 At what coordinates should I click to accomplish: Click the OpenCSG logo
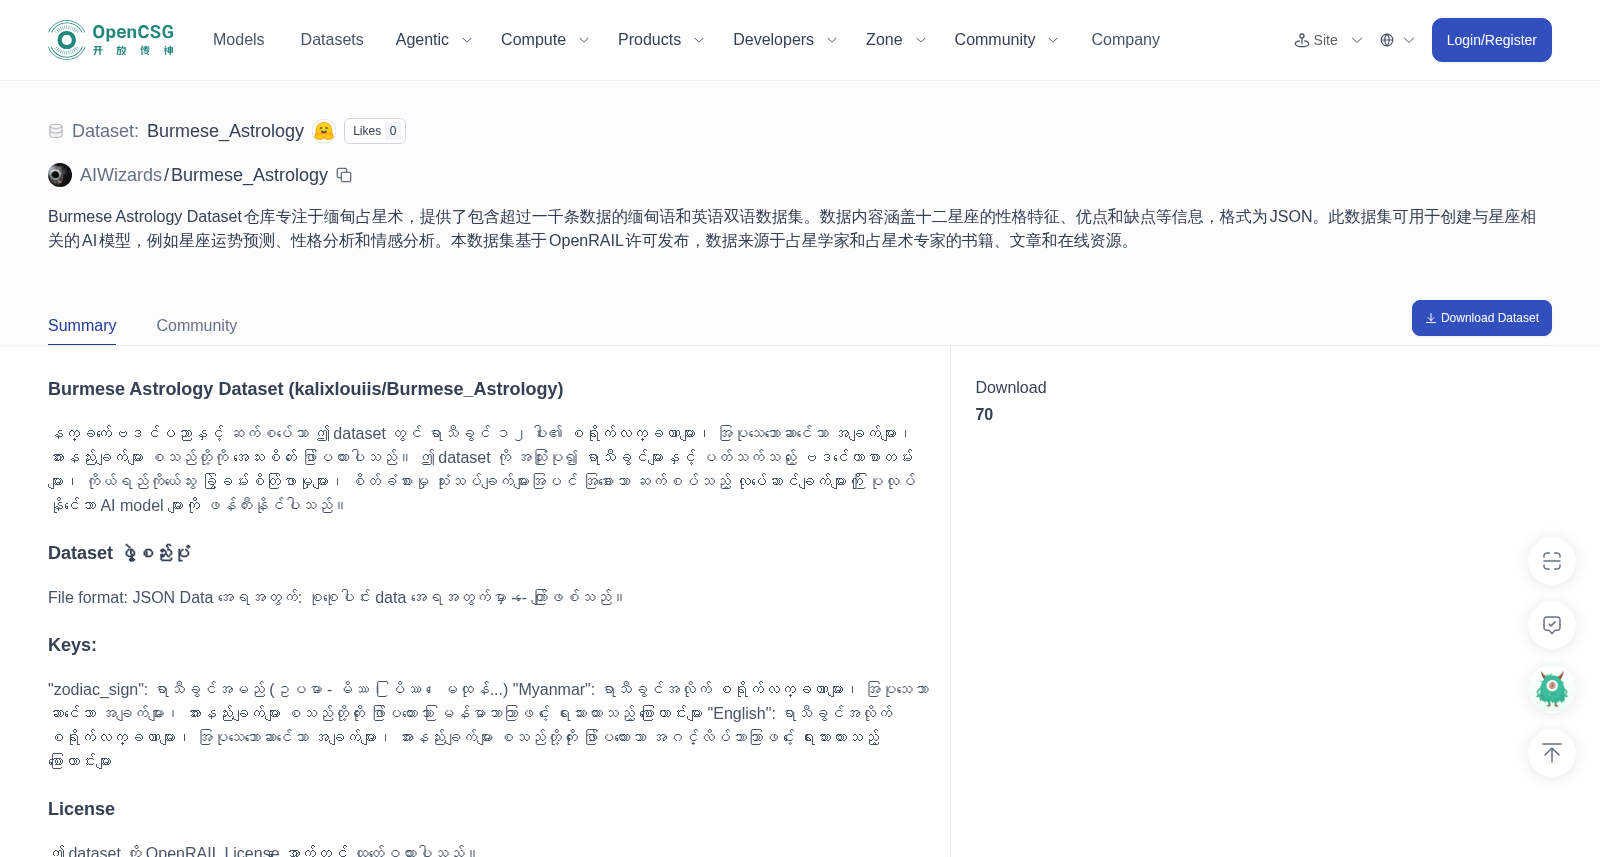[x=111, y=40]
